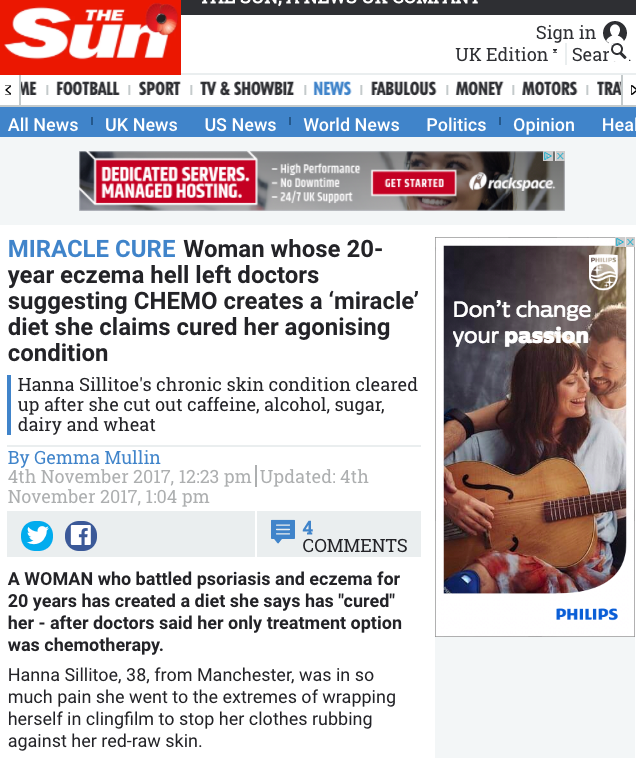
Task: Click Get Started on Rackspace ad
Action: point(414,183)
